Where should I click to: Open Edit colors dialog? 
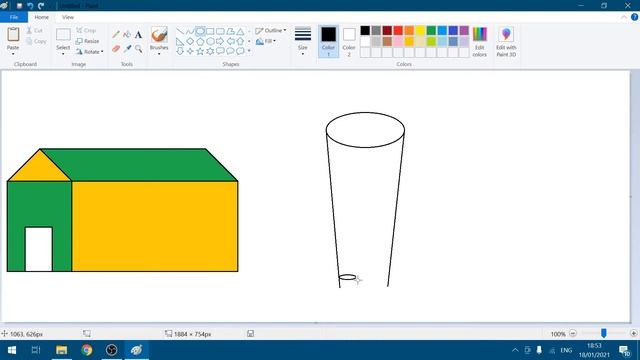480,41
